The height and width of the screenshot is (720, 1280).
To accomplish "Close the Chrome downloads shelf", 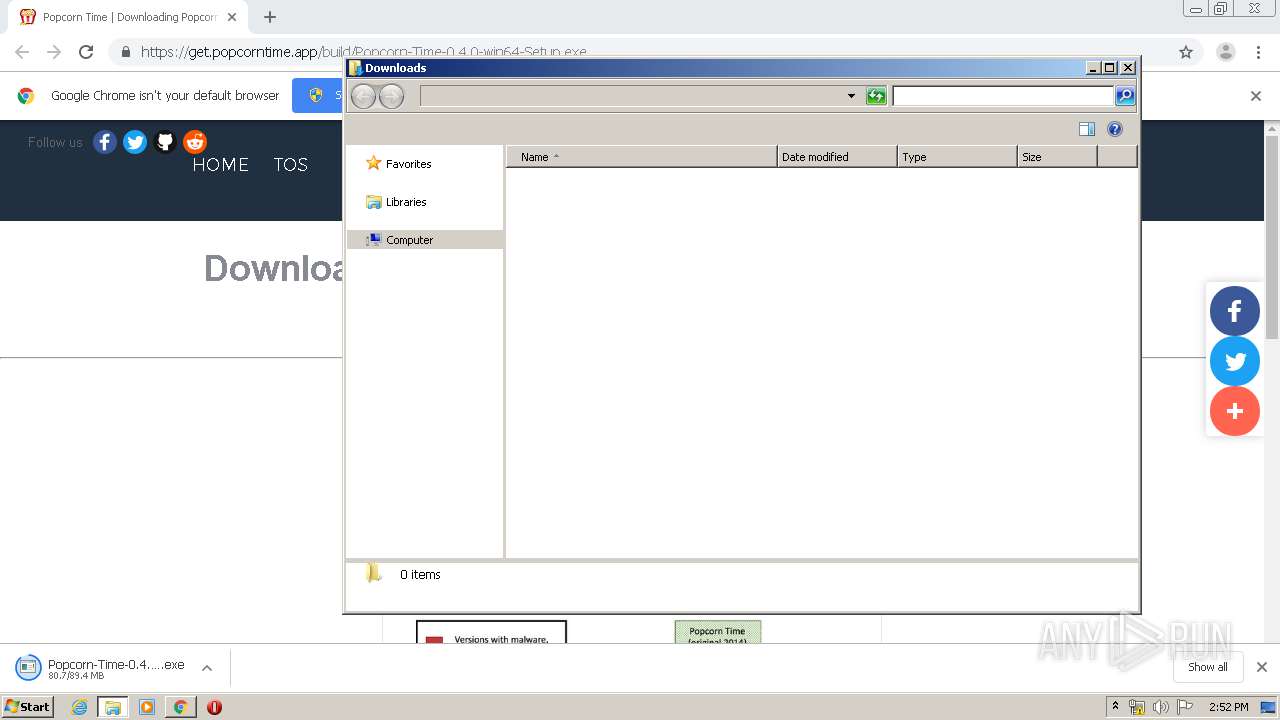I will (1261, 667).
